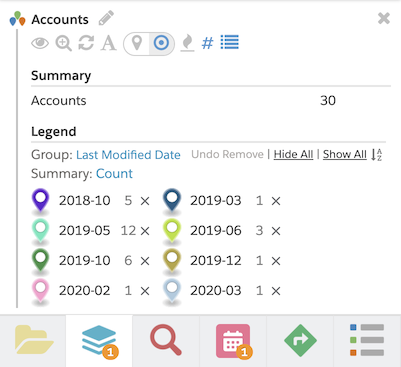Click the lime 2019-06 marker pin

172,231
